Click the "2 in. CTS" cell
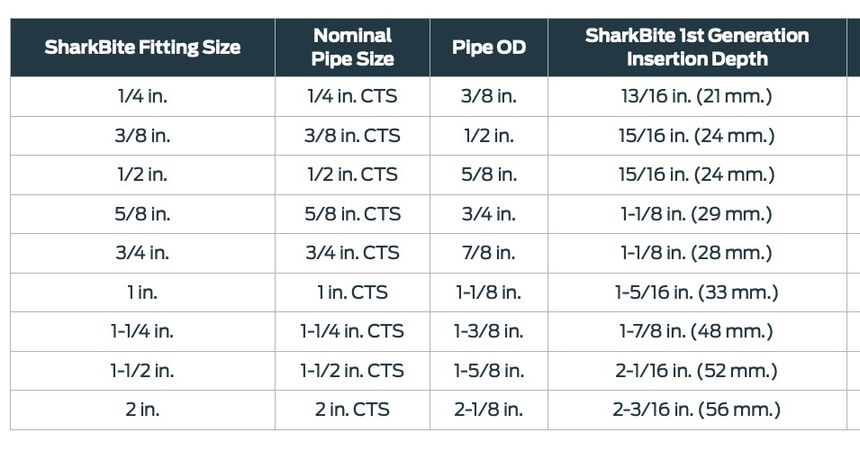The image size is (860, 449). click(352, 410)
